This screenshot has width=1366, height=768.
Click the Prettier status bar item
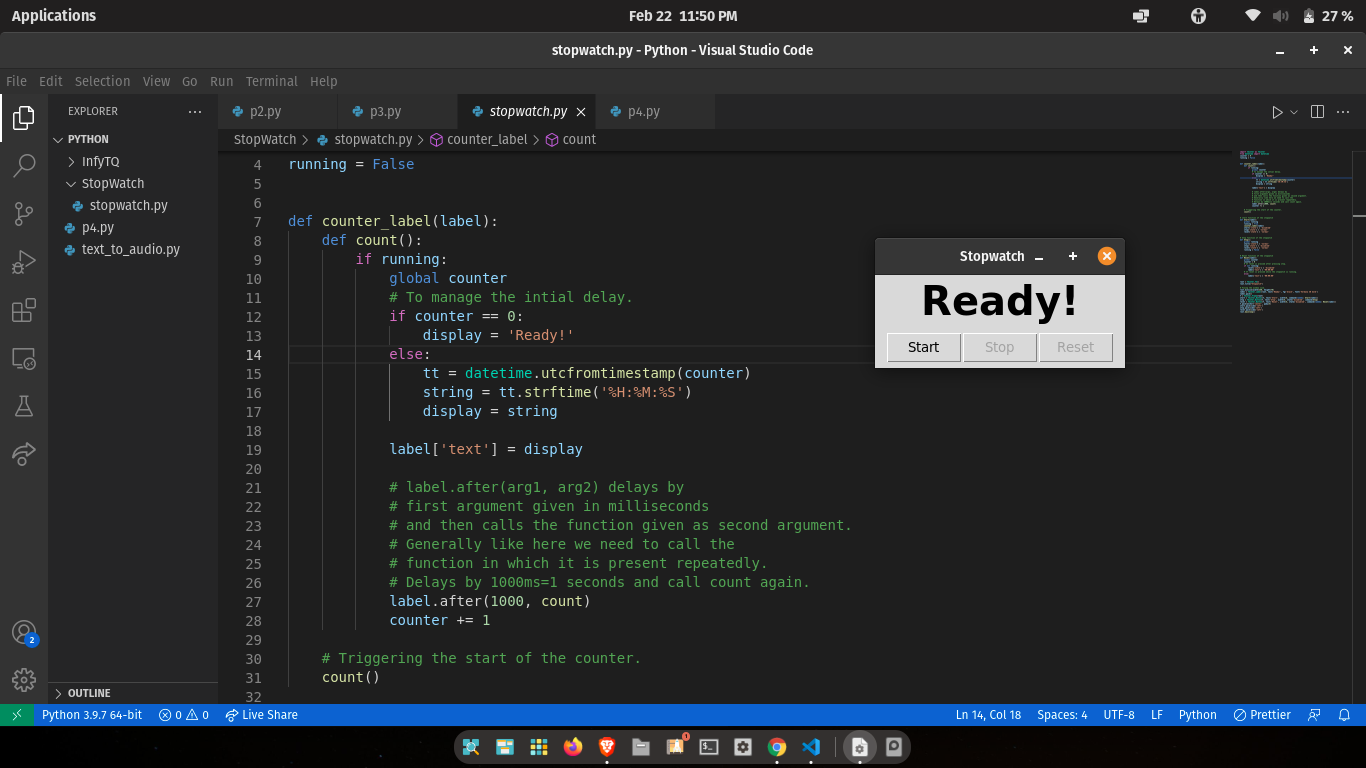(1262, 715)
